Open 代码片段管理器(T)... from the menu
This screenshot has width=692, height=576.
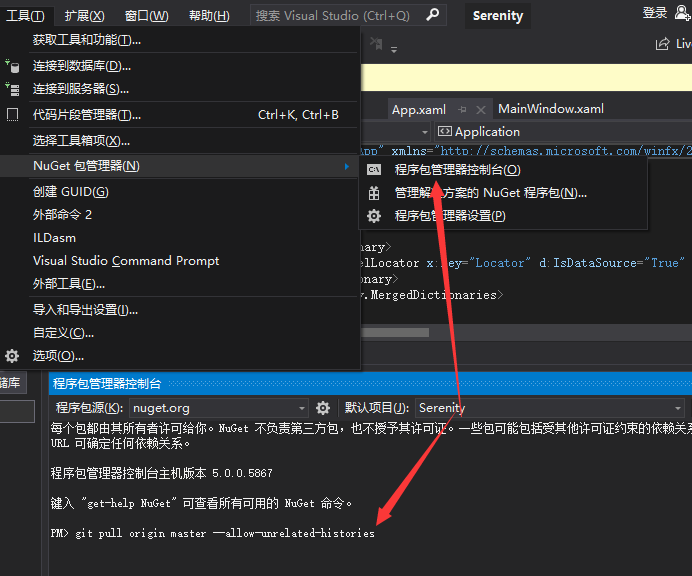(178, 115)
